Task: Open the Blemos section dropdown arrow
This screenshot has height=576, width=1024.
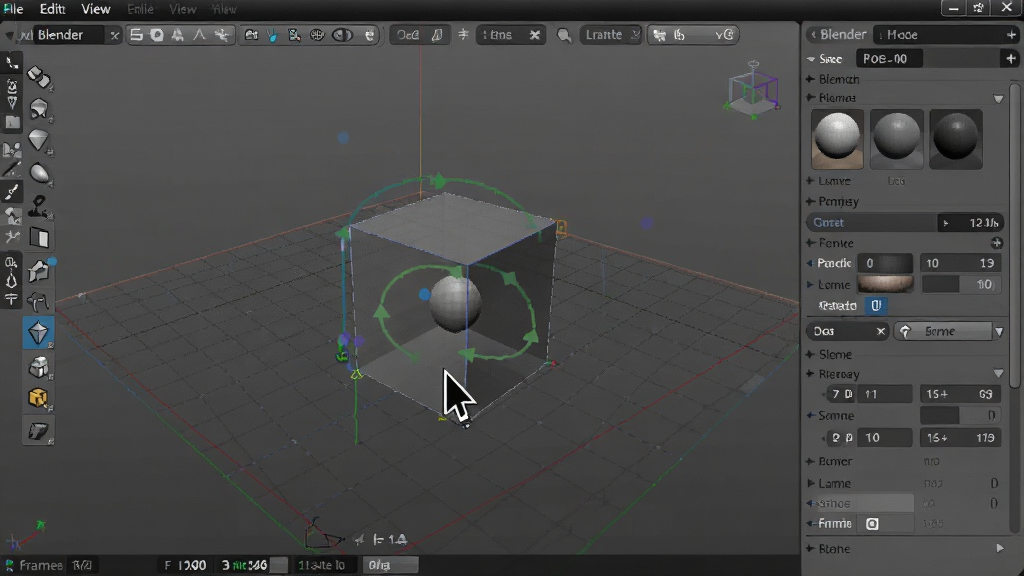Action: click(999, 99)
